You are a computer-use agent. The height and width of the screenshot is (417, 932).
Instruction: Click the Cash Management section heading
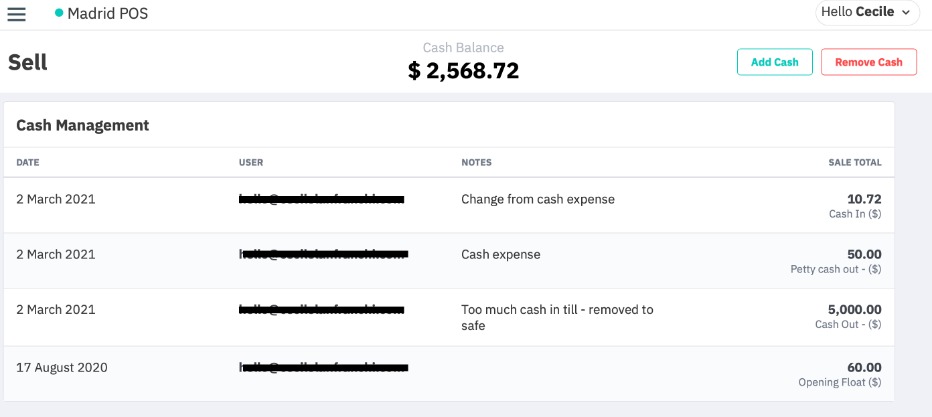pyautogui.click(x=83, y=125)
